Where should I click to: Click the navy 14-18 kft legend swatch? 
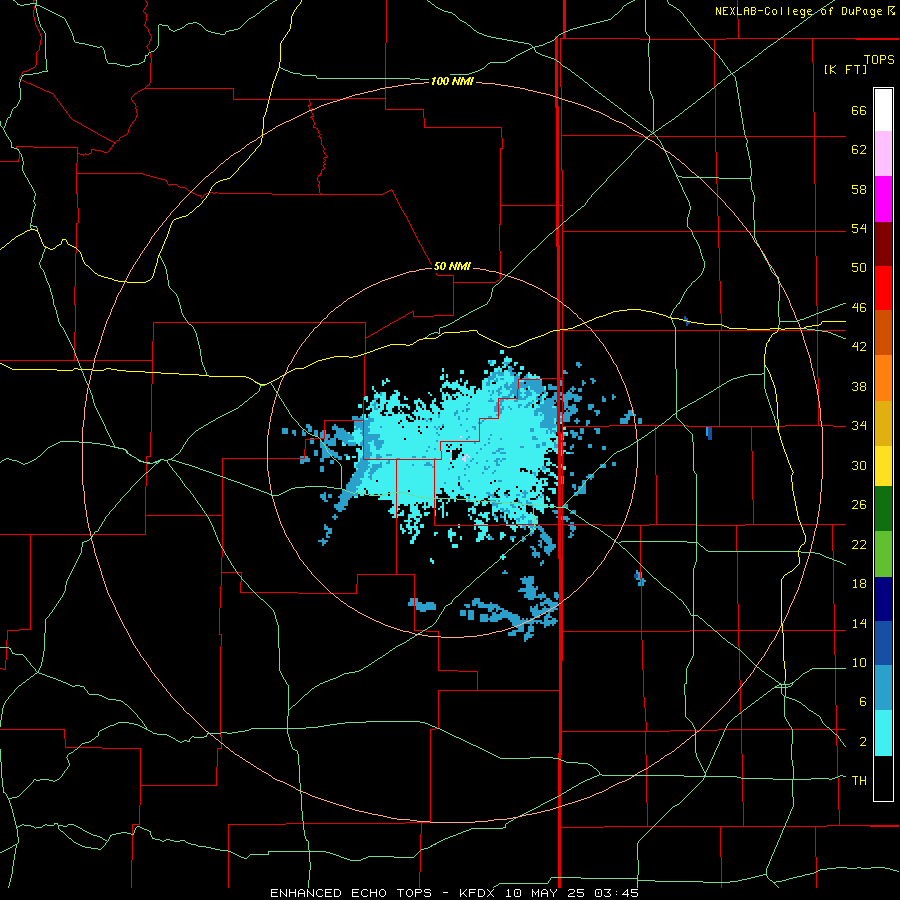(x=883, y=599)
